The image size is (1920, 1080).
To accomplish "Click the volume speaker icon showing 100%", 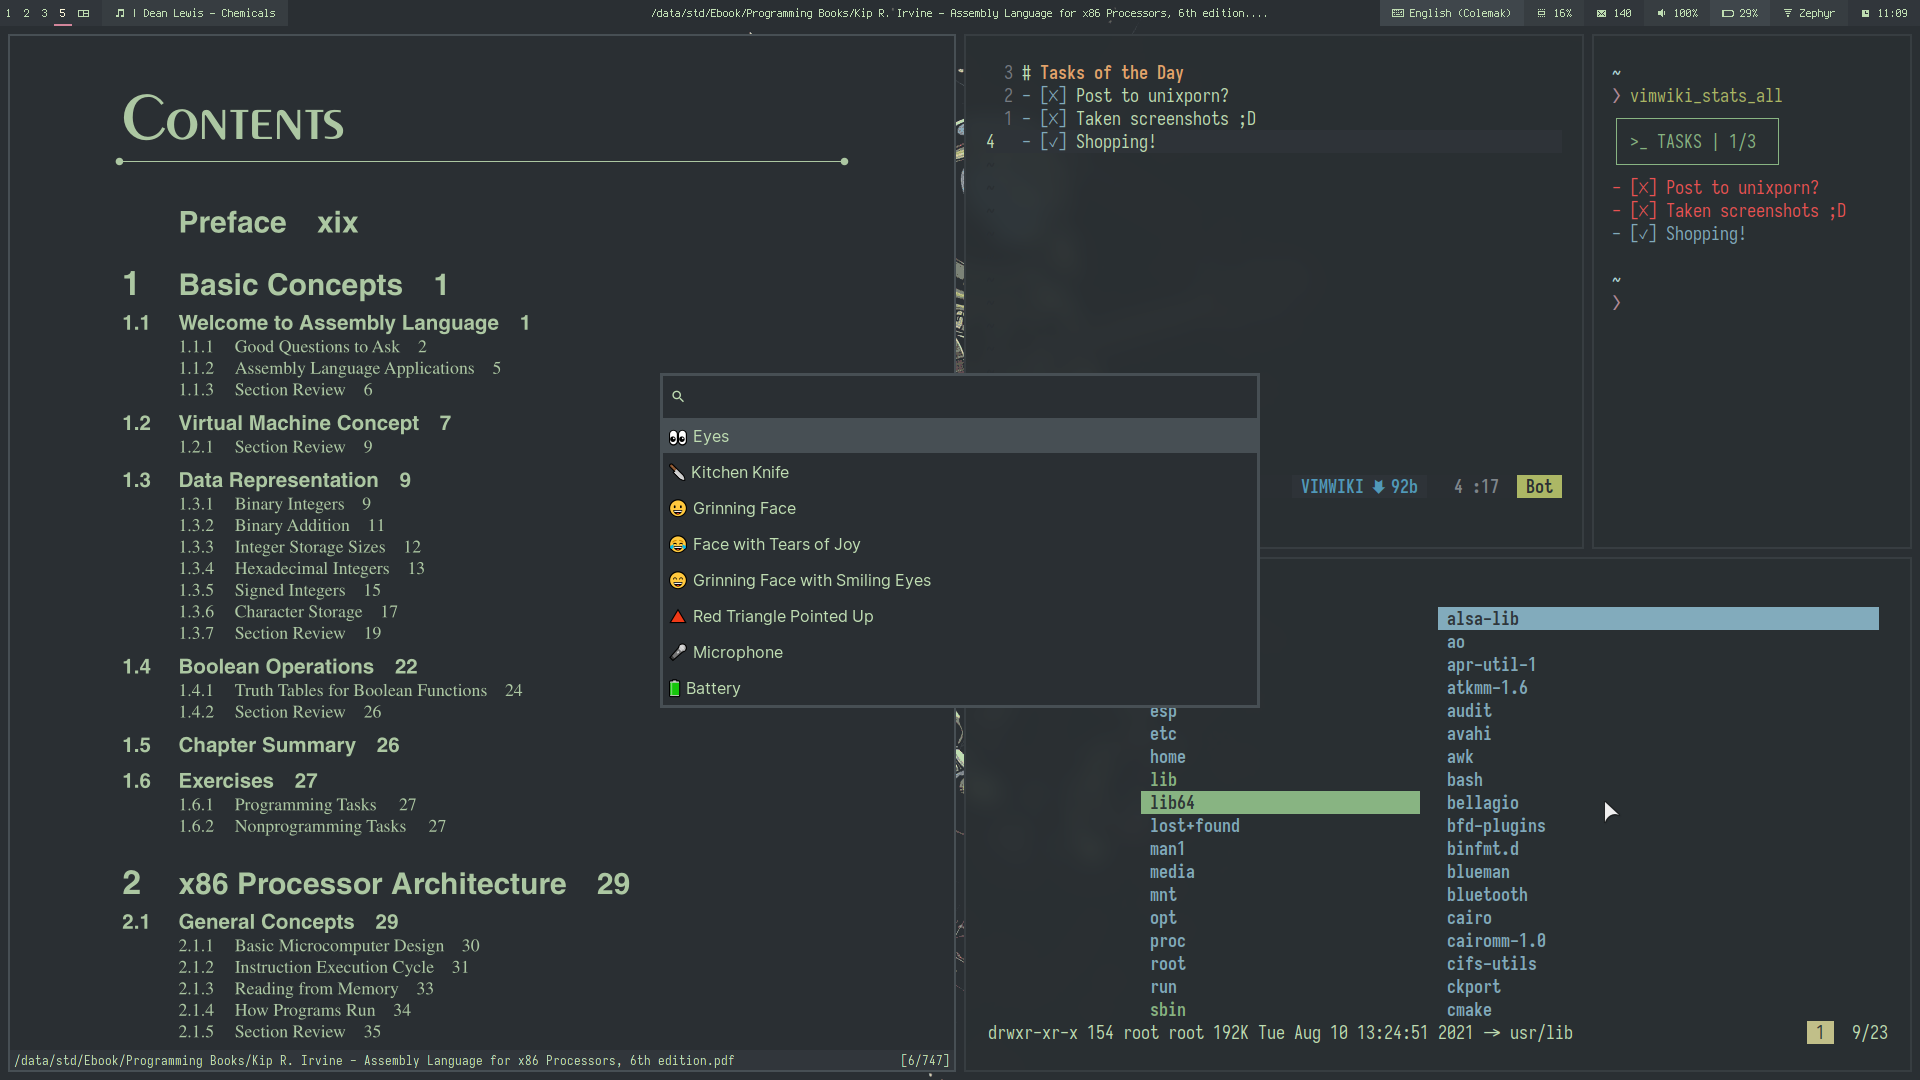I will (x=1661, y=13).
